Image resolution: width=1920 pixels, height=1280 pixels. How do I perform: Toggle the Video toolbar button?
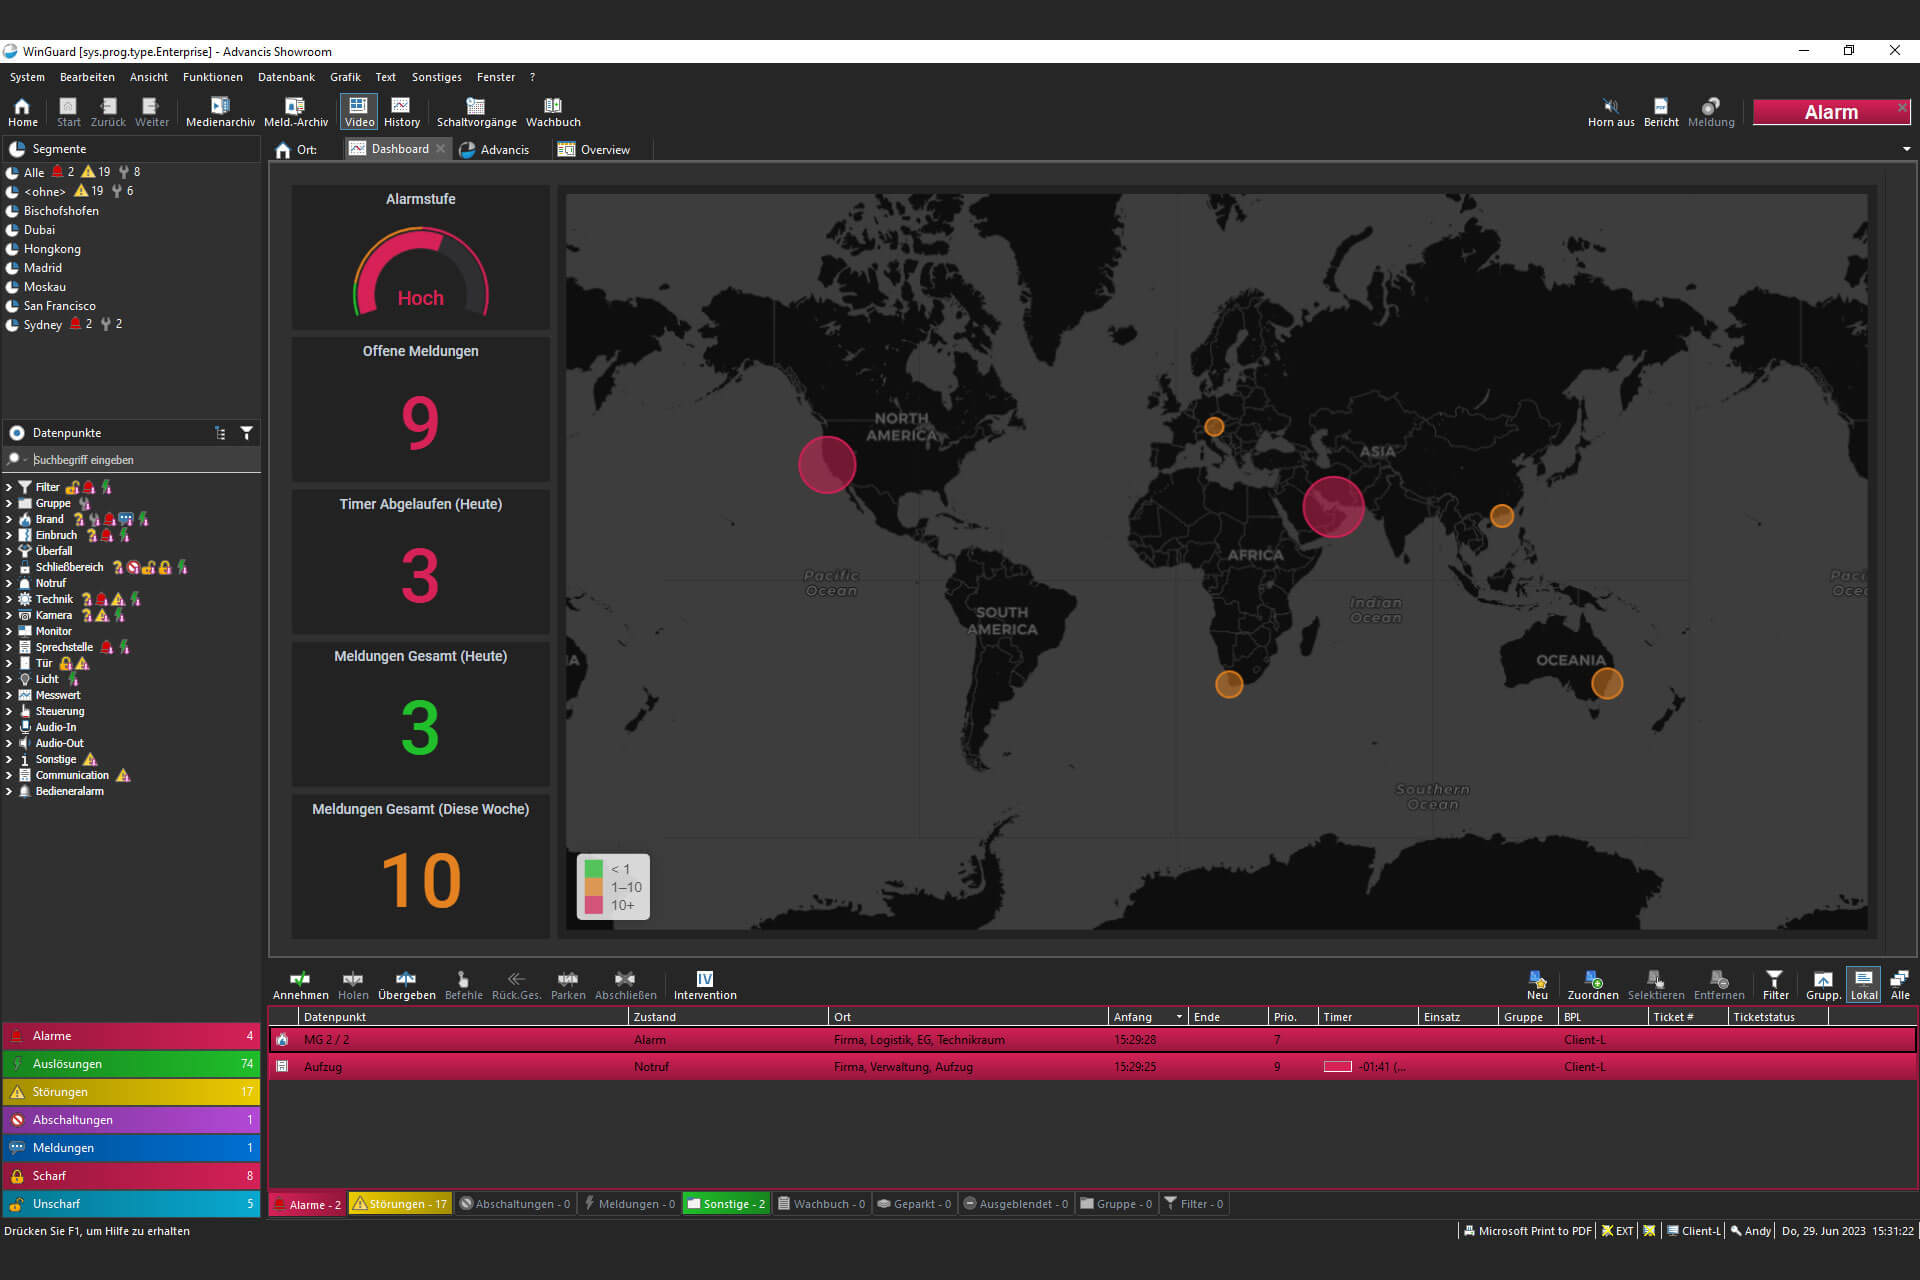point(359,112)
